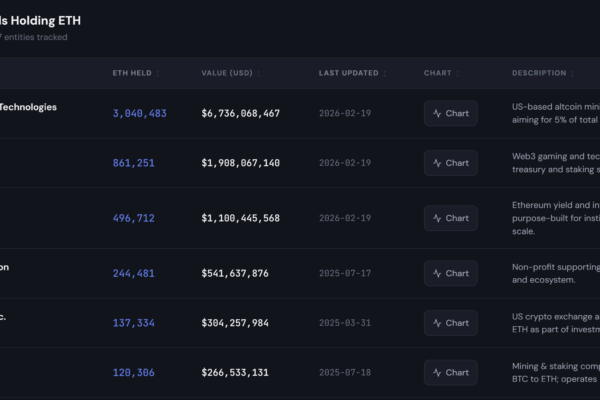Click the 861,251 ETH held value
This screenshot has width=600, height=400.
[133, 163]
